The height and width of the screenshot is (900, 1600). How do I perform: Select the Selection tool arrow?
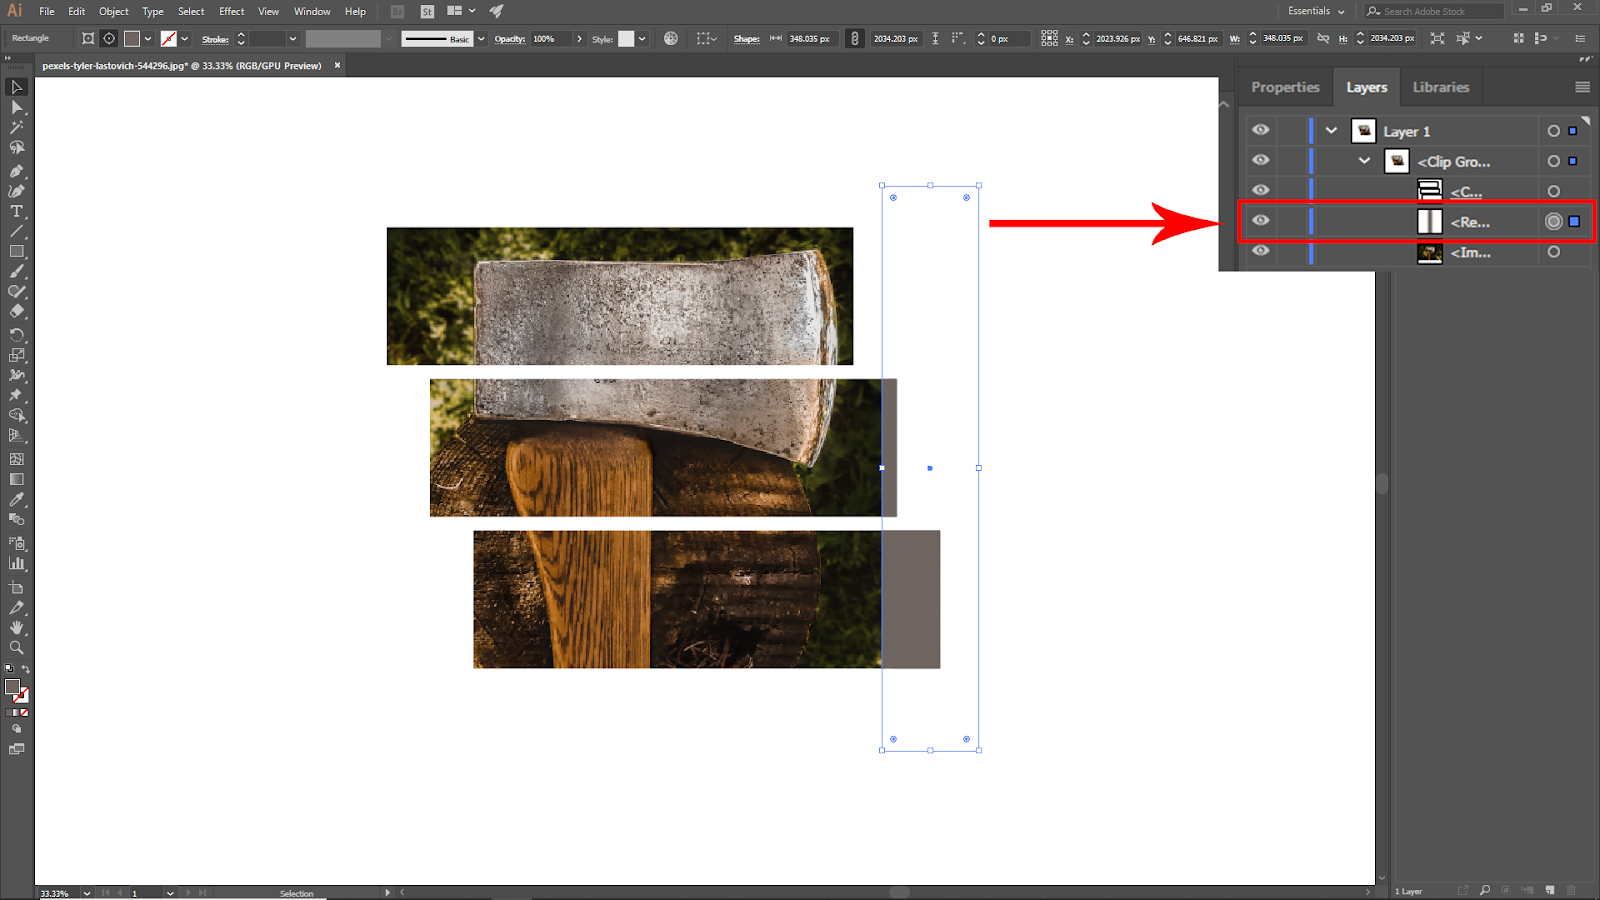coord(17,87)
